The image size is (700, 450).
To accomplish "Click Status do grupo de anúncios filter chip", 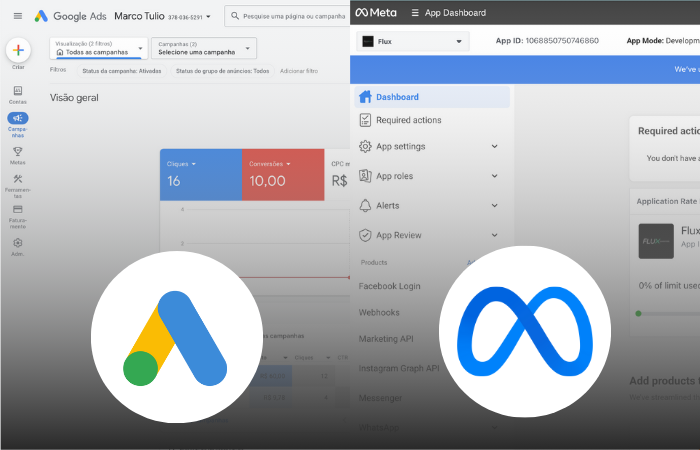I will 222,71.
